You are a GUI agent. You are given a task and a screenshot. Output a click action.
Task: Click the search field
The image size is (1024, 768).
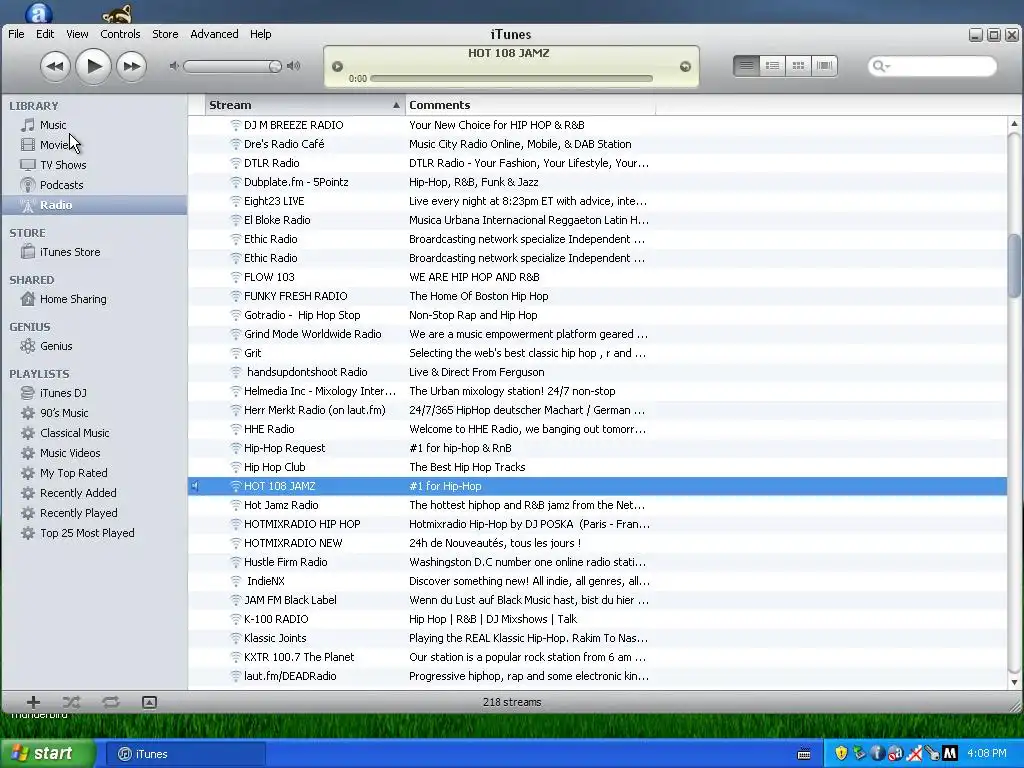point(933,65)
